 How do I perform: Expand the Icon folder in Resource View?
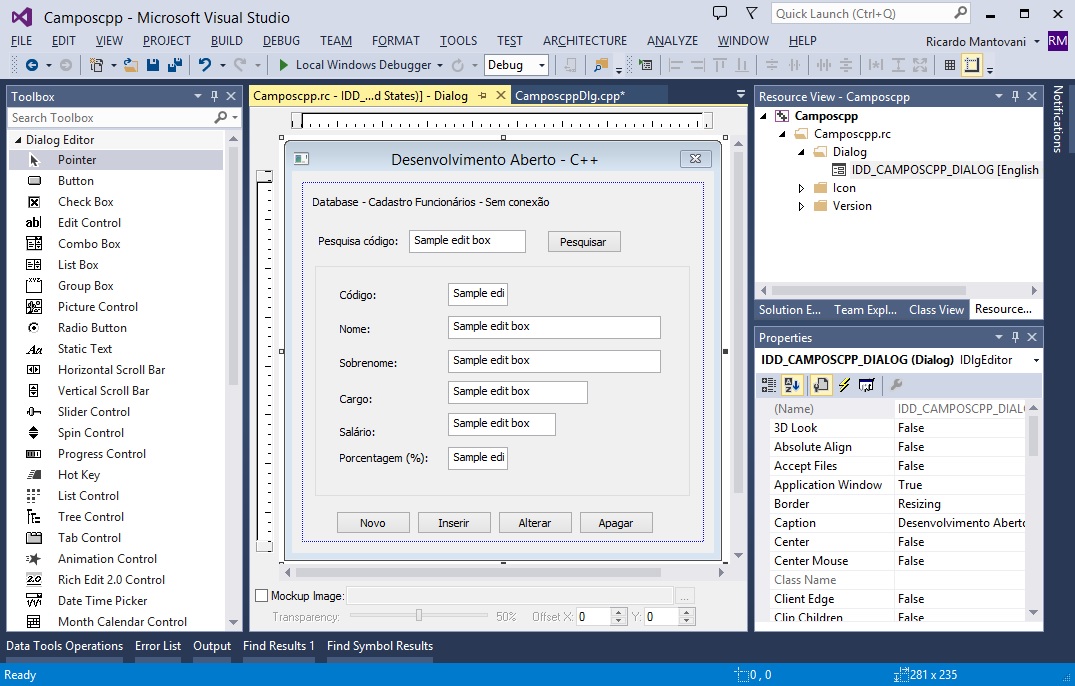(801, 188)
